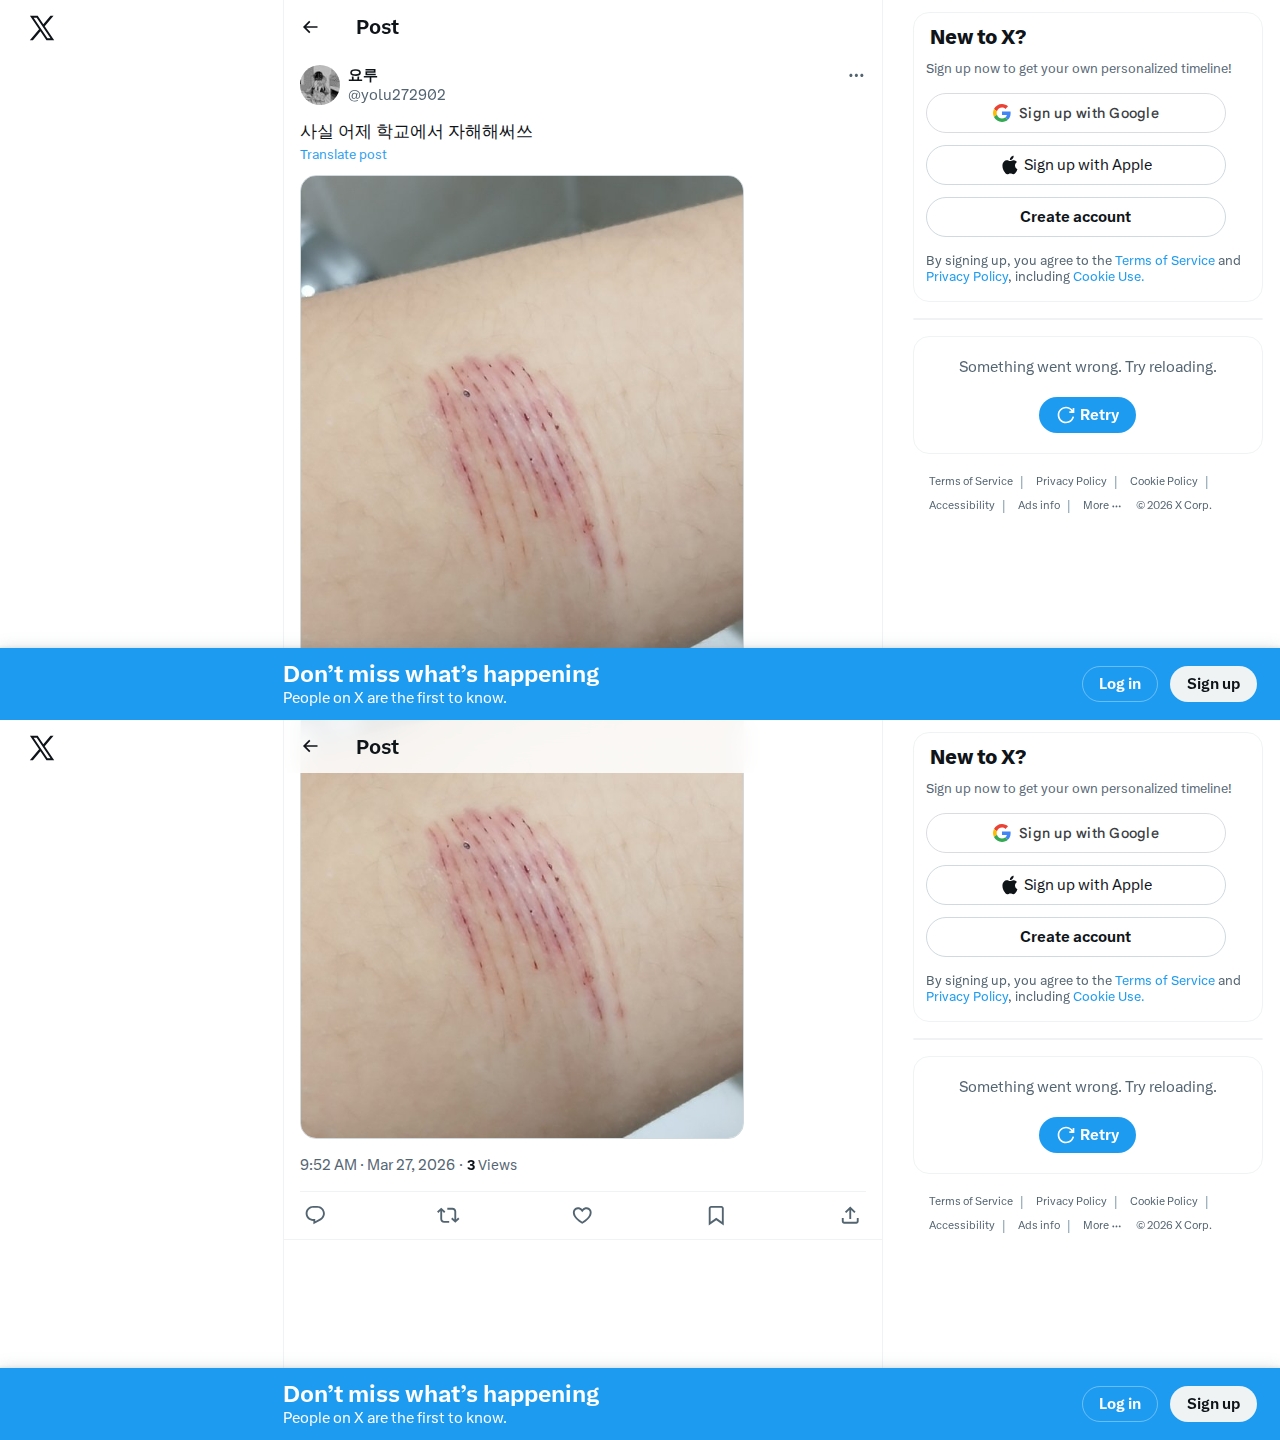Click the Retry button beside the post's view count
1280x1440 pixels.
pos(1087,1135)
